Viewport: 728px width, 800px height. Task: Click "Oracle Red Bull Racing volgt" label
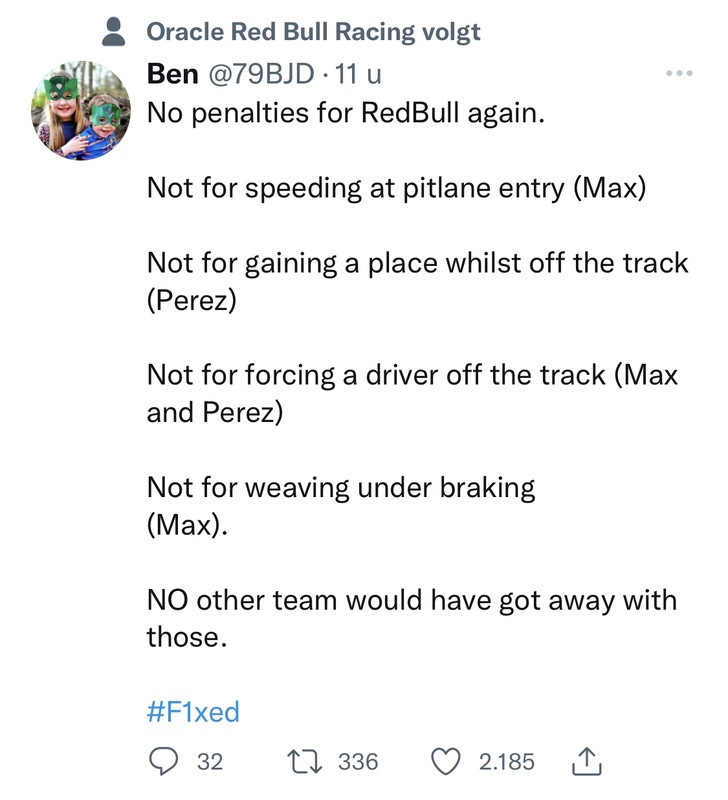(313, 32)
